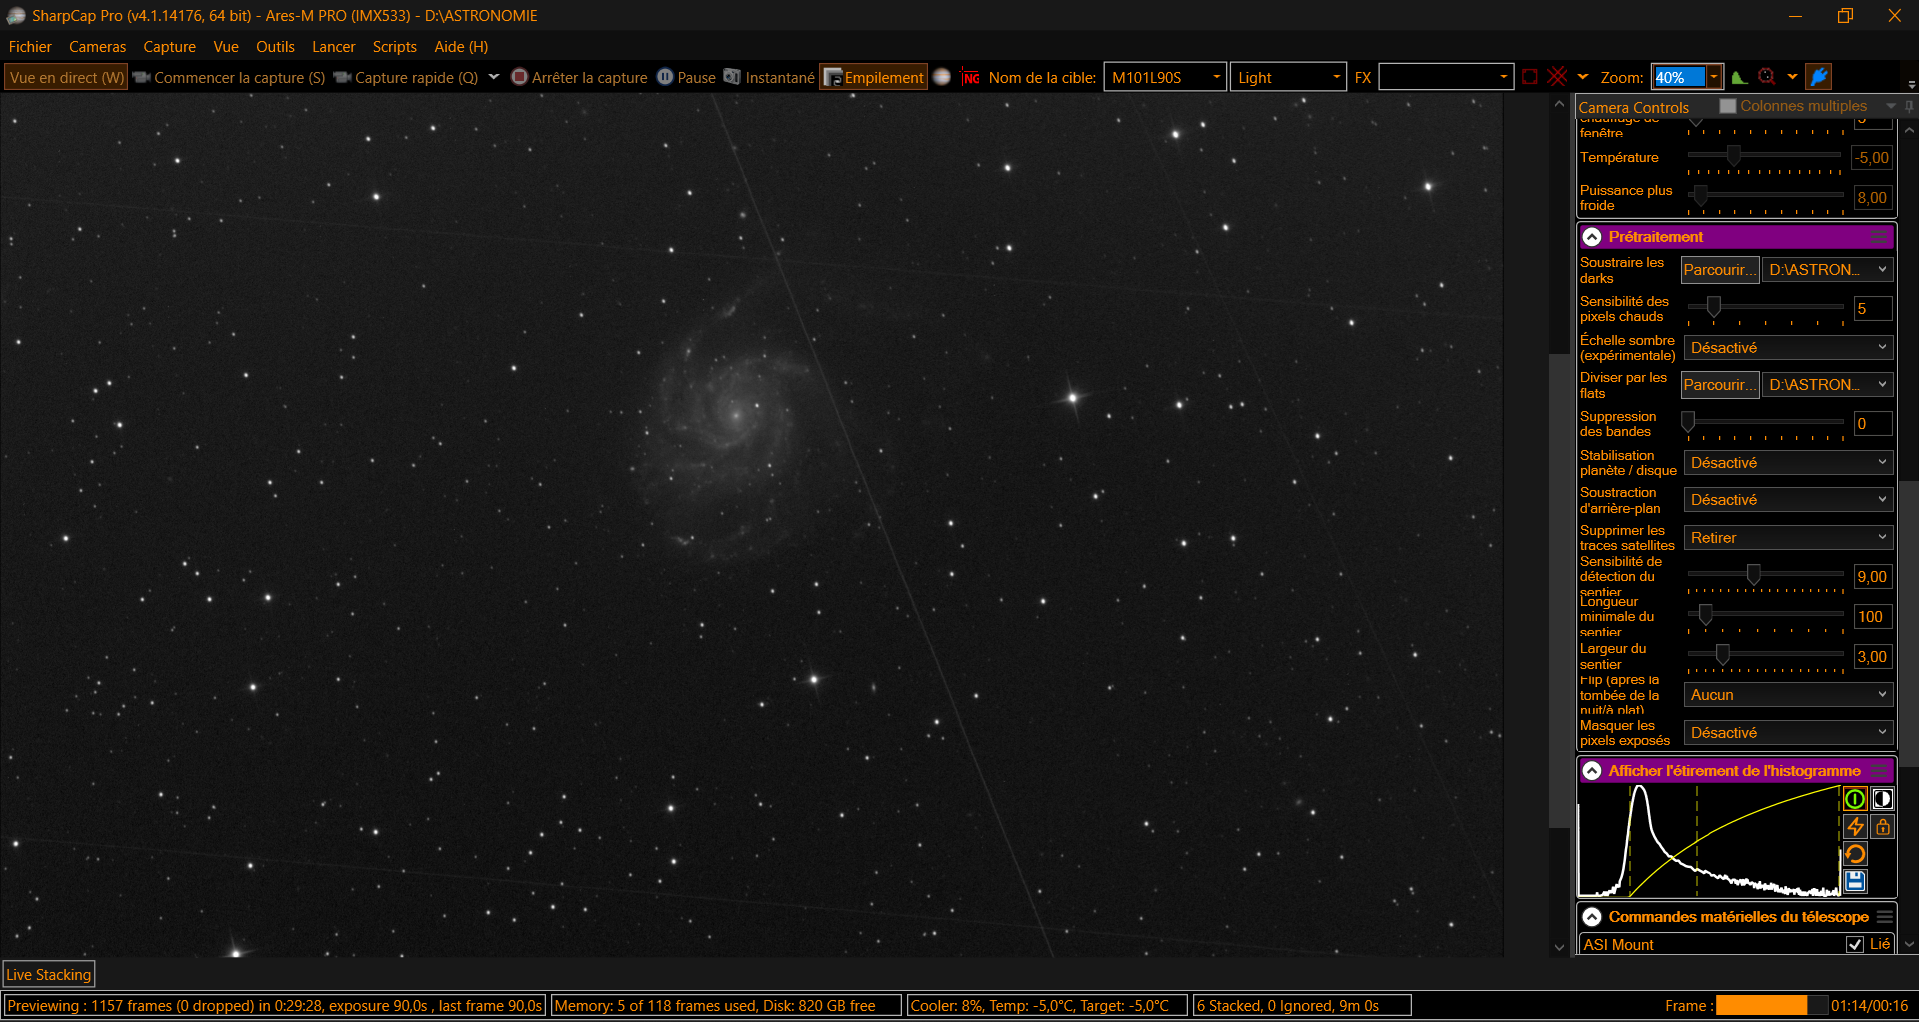Viewport: 1919px width, 1022px height.
Task: Collapse the Prétraitement section
Action: point(1592,237)
